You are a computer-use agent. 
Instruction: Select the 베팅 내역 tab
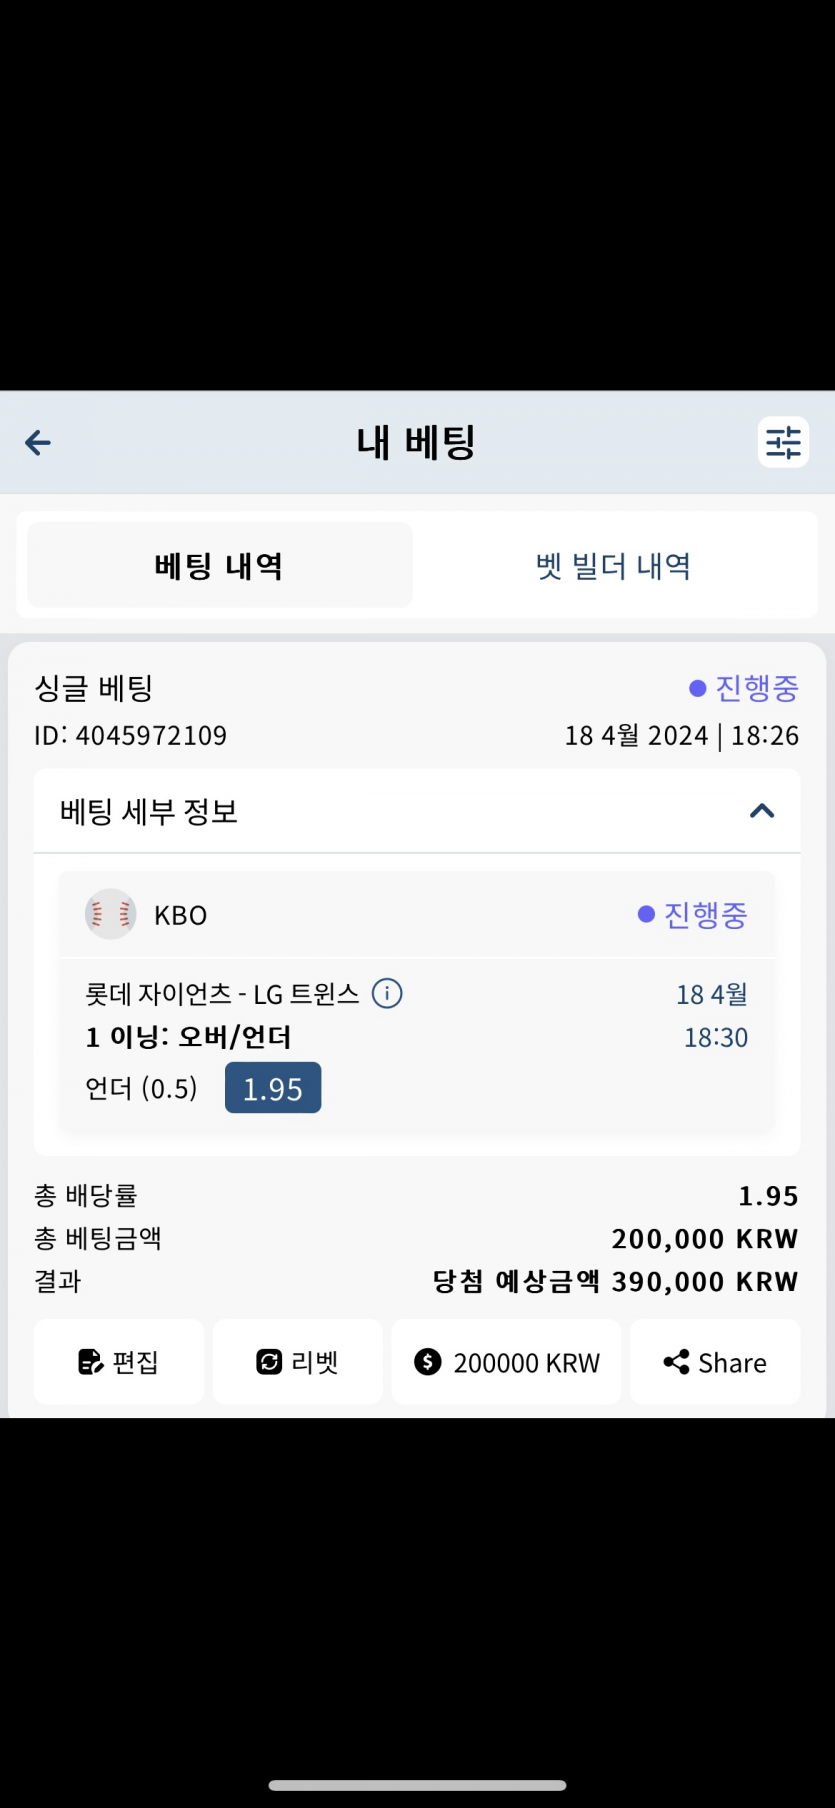coord(219,566)
